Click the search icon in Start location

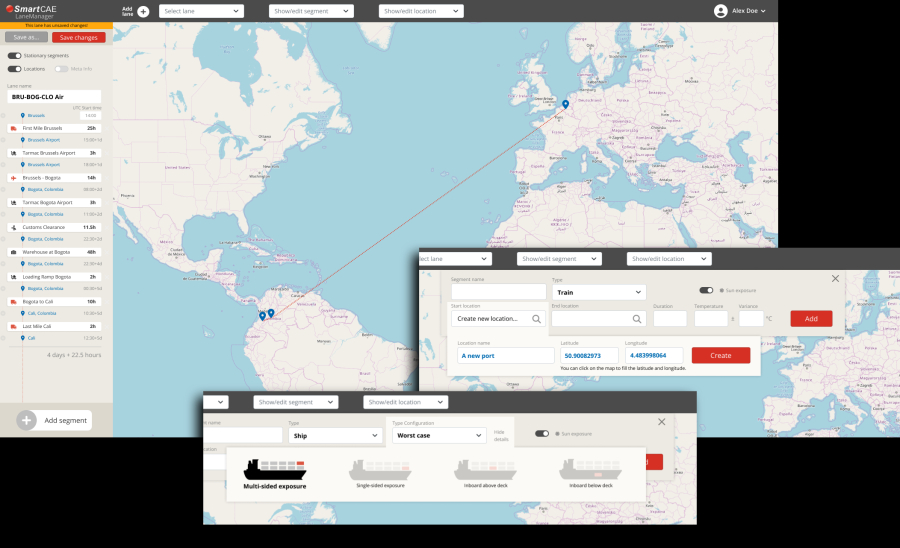point(537,319)
